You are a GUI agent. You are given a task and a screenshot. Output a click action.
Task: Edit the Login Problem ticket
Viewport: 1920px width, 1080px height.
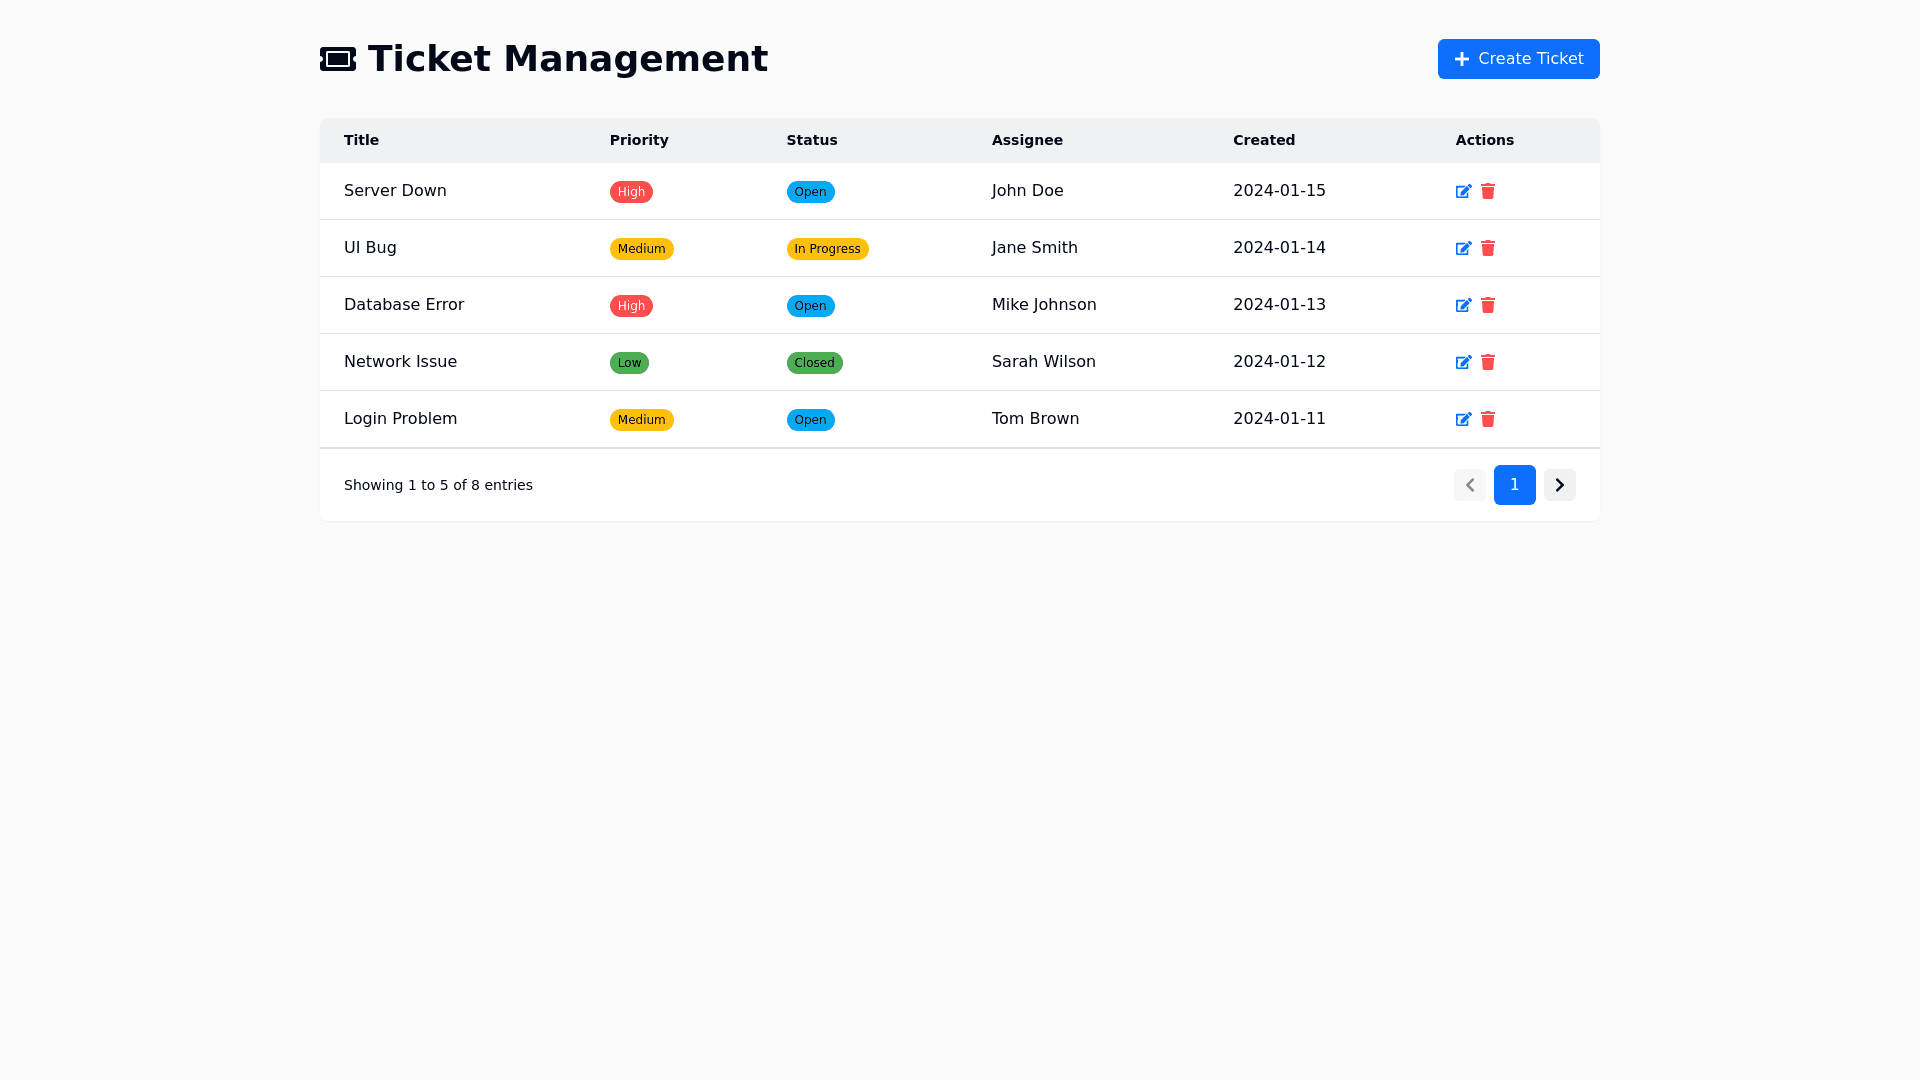tap(1463, 419)
